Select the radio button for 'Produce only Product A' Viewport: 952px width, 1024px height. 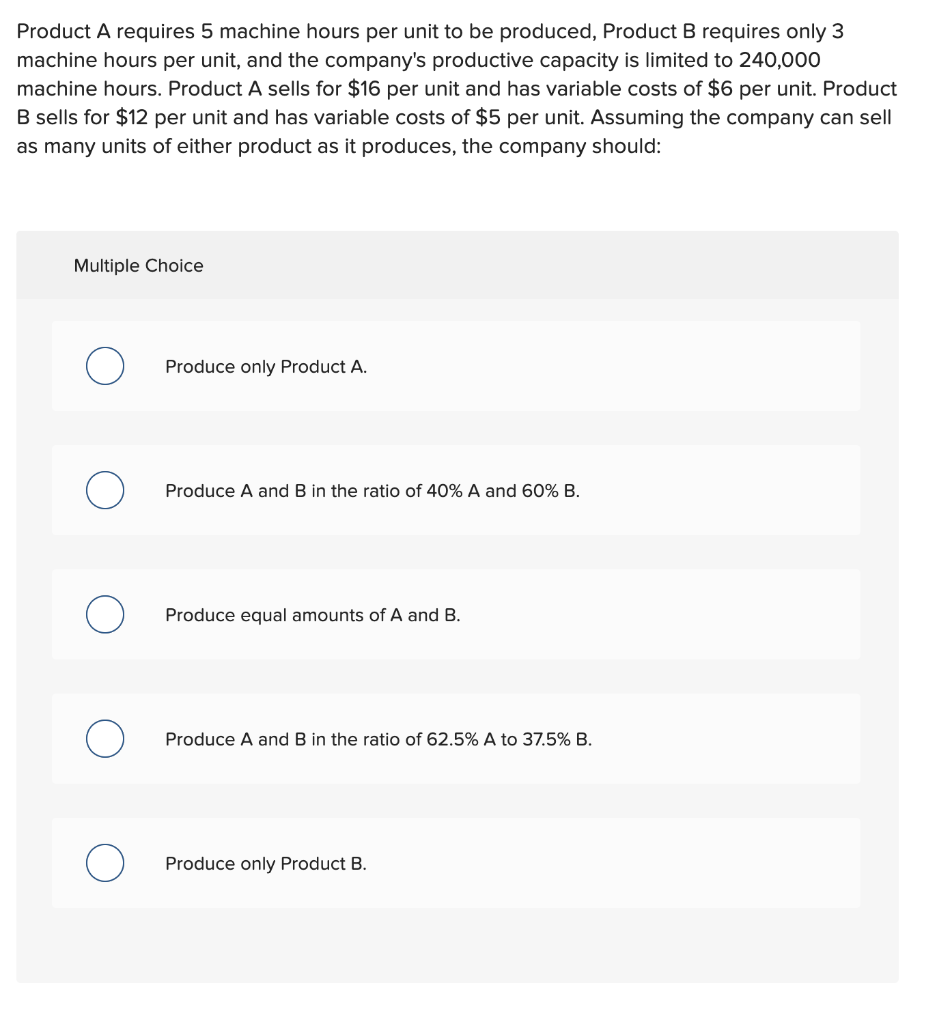104,366
